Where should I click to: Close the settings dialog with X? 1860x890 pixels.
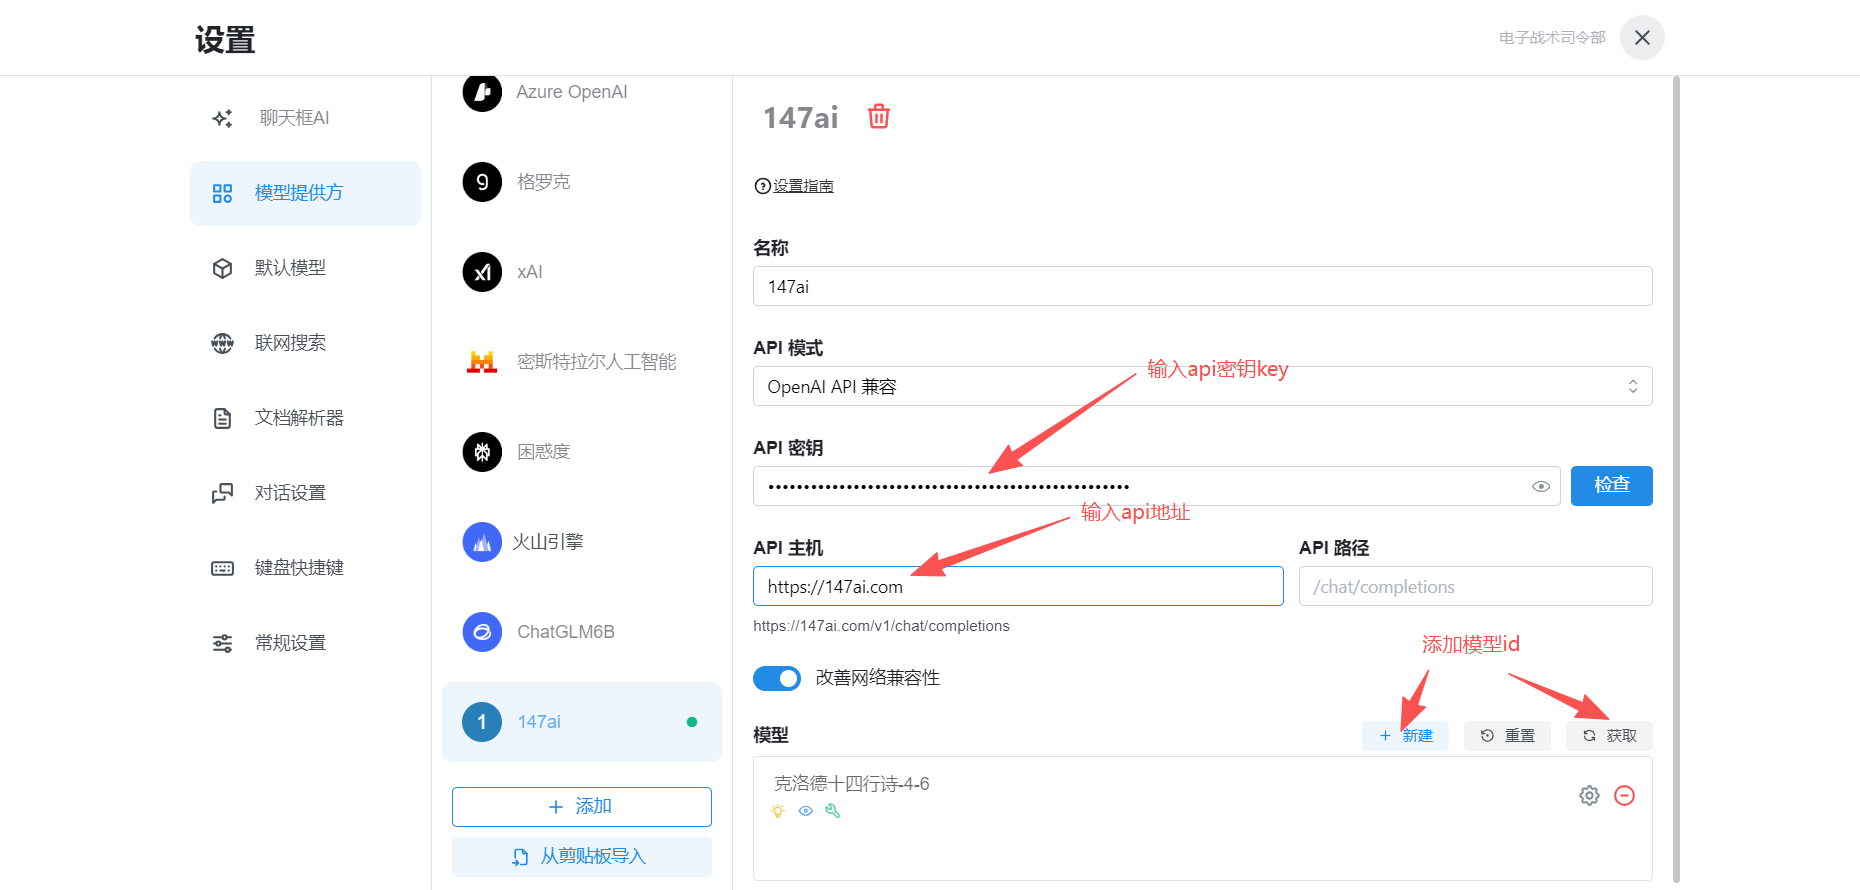point(1642,38)
